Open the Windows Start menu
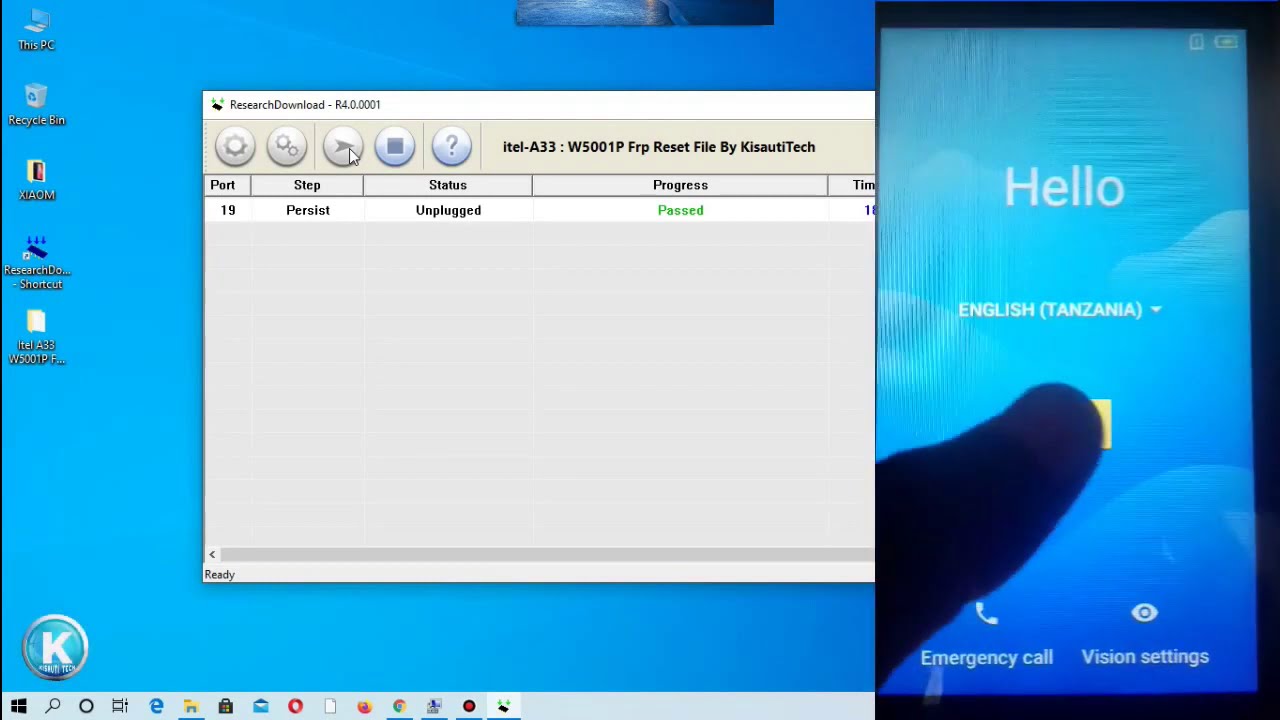 coord(18,706)
